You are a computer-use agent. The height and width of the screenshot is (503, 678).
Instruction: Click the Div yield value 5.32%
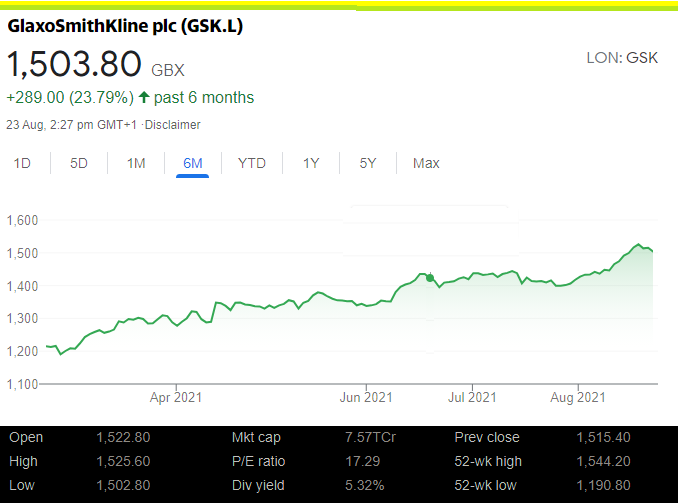tap(365, 485)
